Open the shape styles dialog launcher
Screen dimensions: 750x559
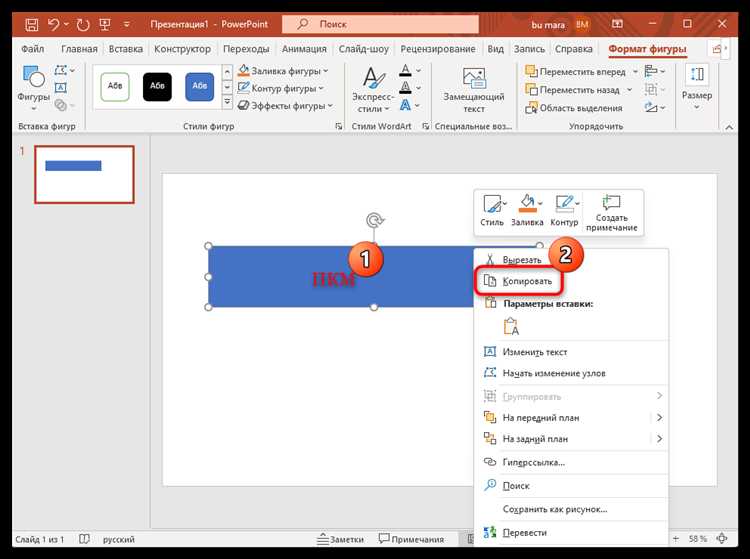coord(339,126)
